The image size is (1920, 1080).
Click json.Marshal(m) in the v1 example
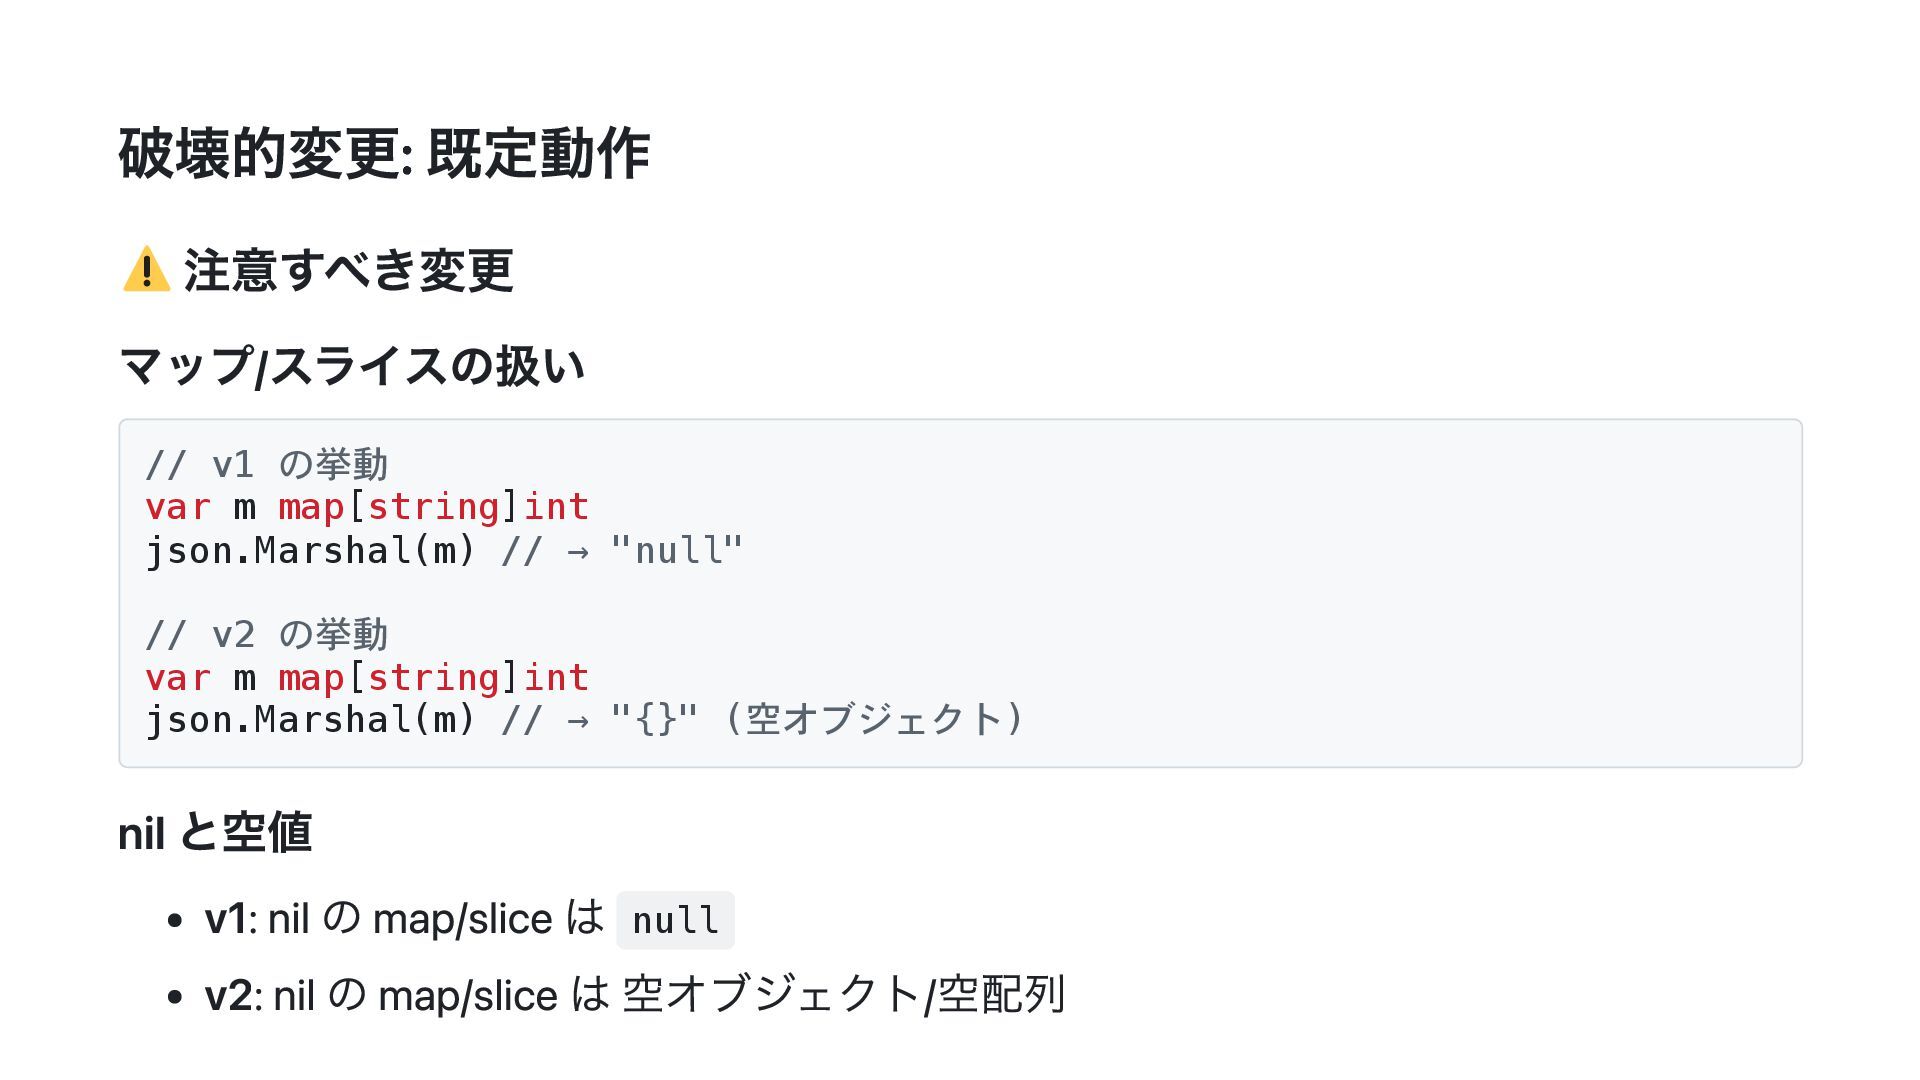click(x=310, y=550)
